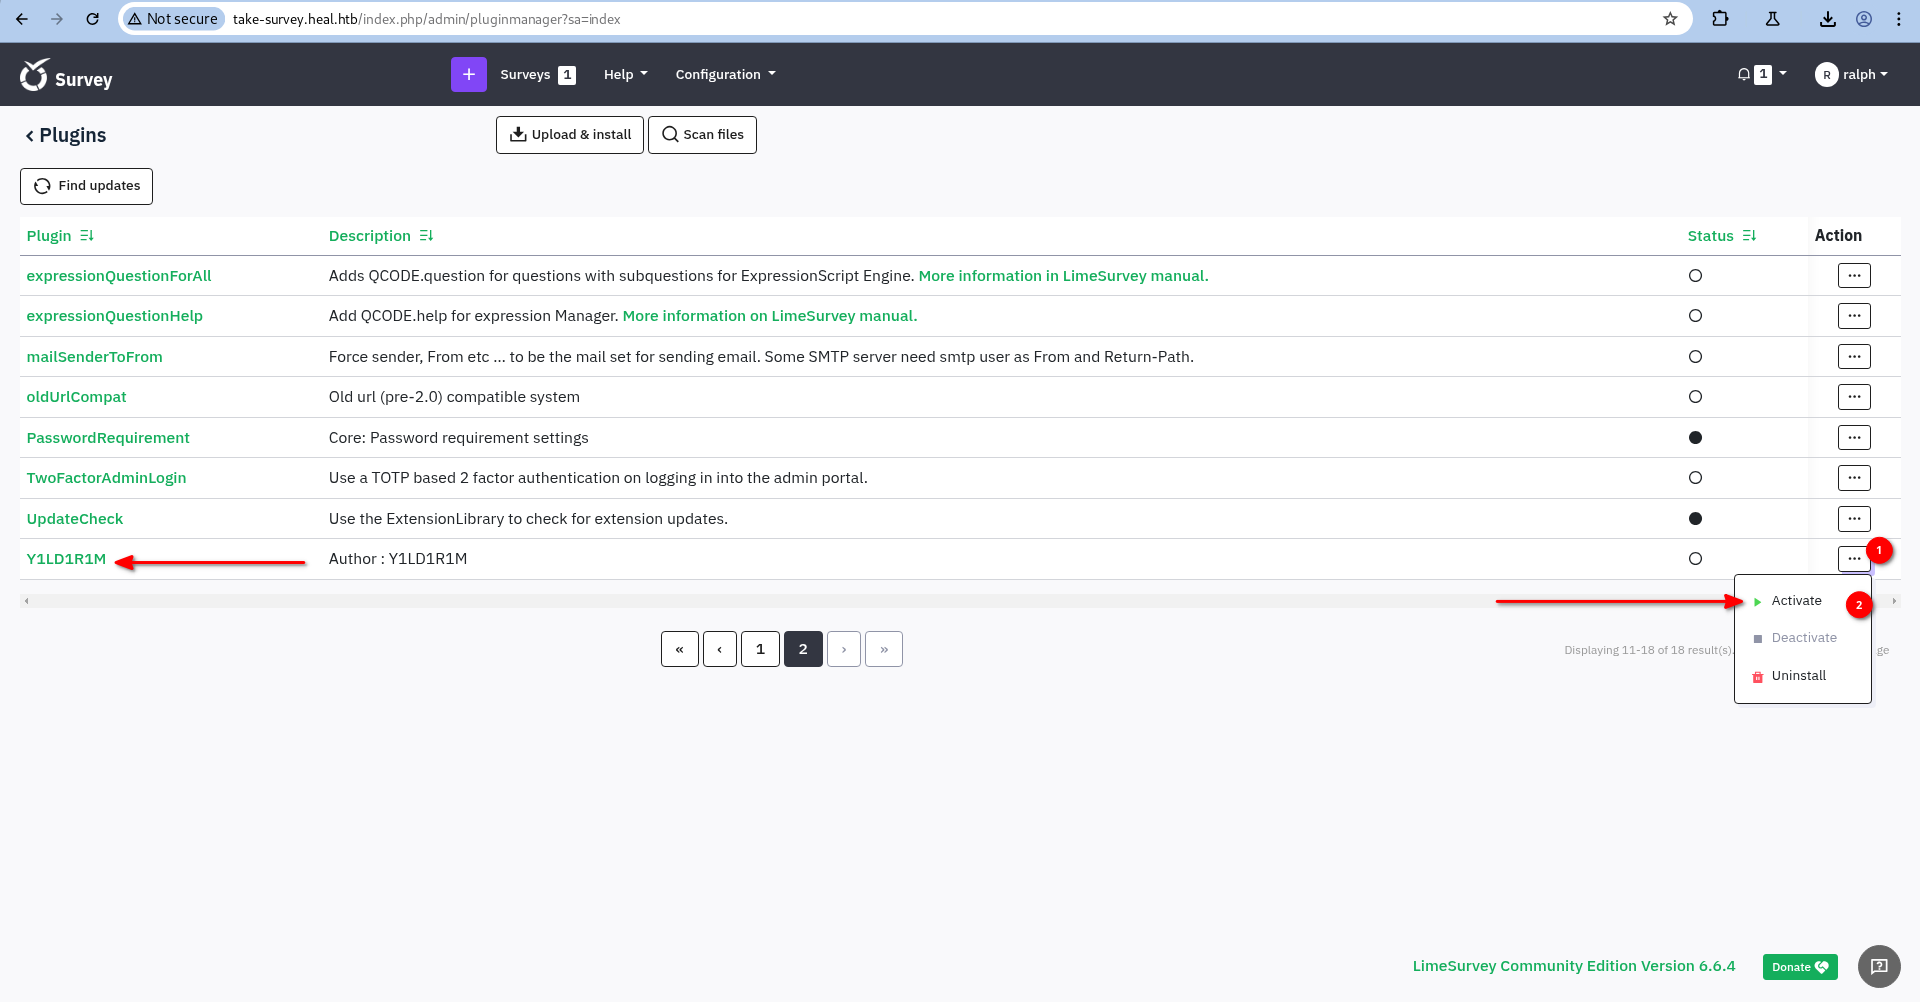Open the Y1LD1R1M plugin link

click(66, 559)
